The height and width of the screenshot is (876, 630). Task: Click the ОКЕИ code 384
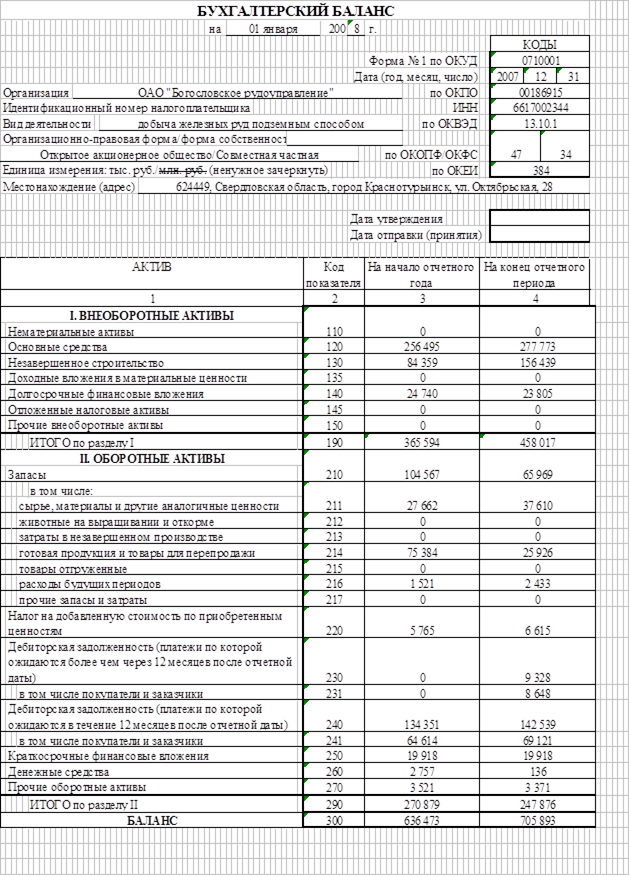click(540, 170)
